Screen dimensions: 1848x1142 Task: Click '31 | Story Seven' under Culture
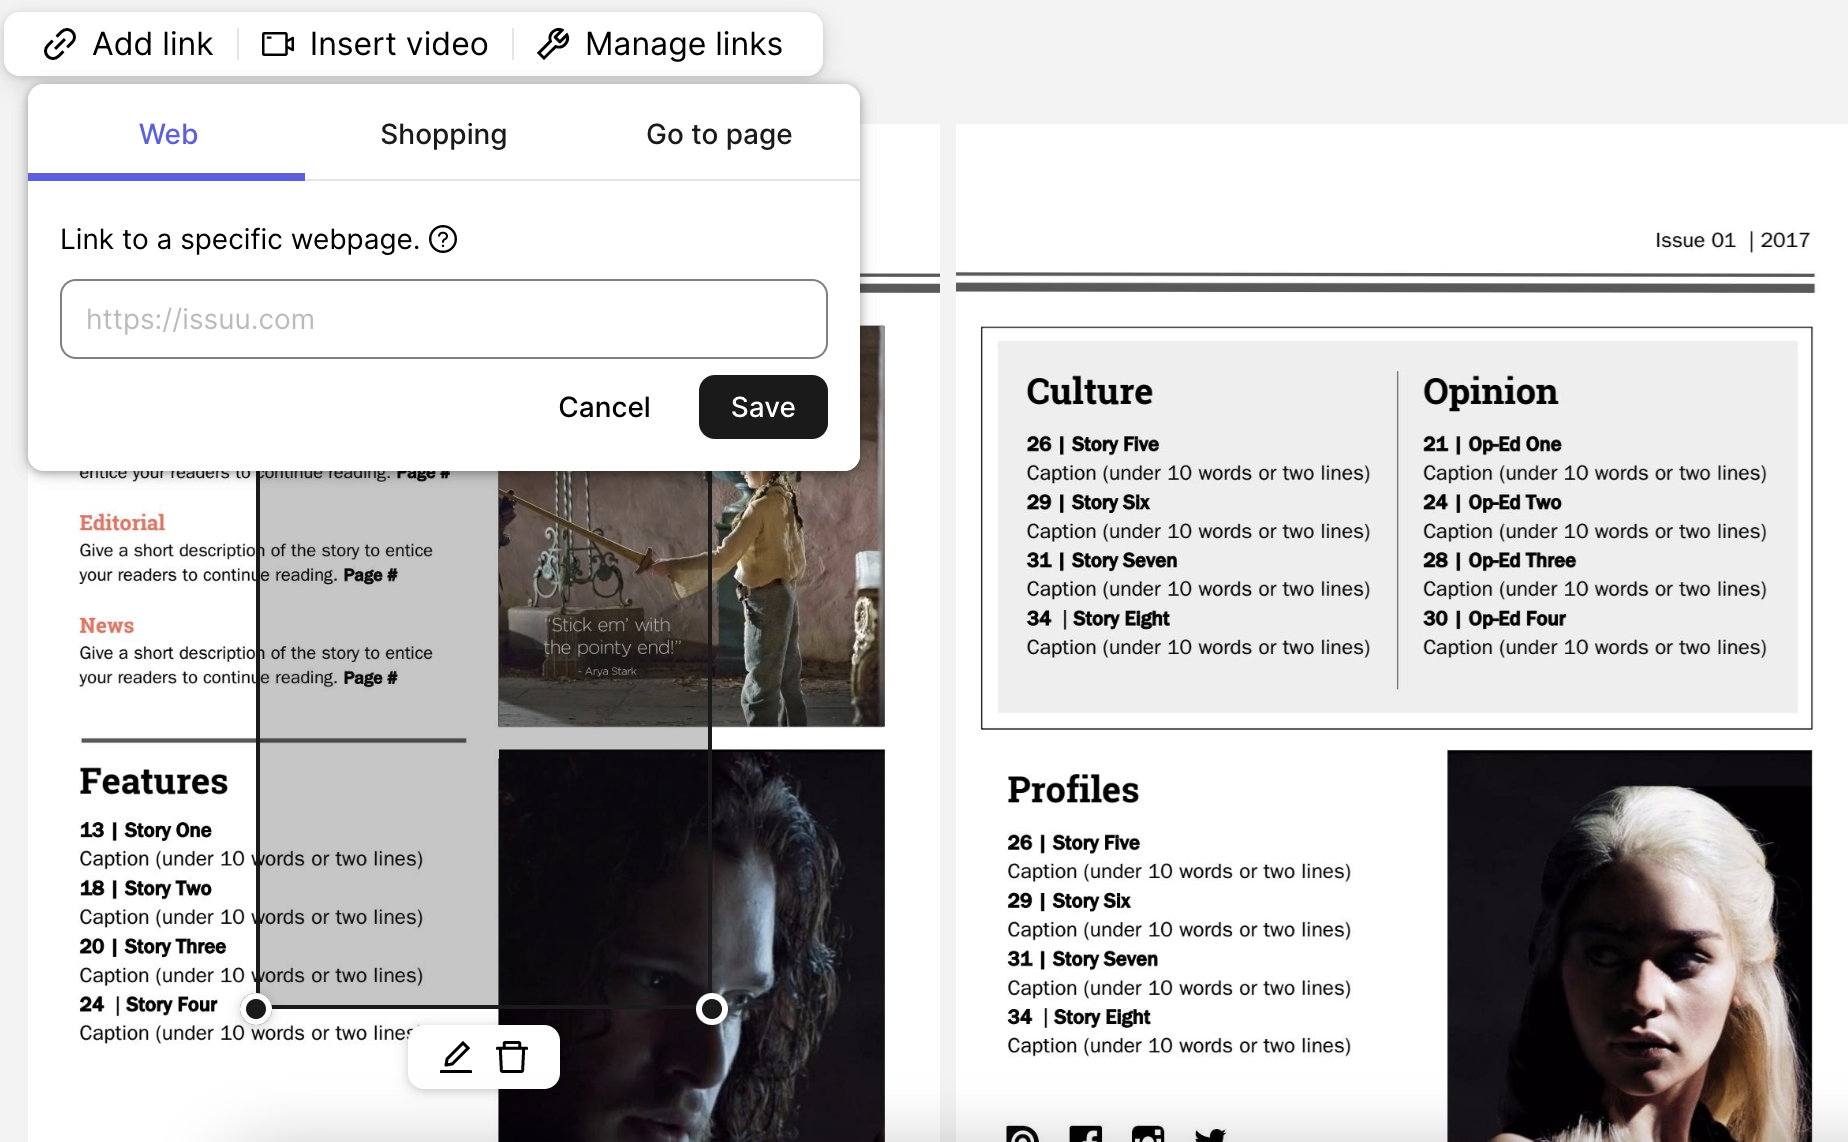click(1101, 560)
